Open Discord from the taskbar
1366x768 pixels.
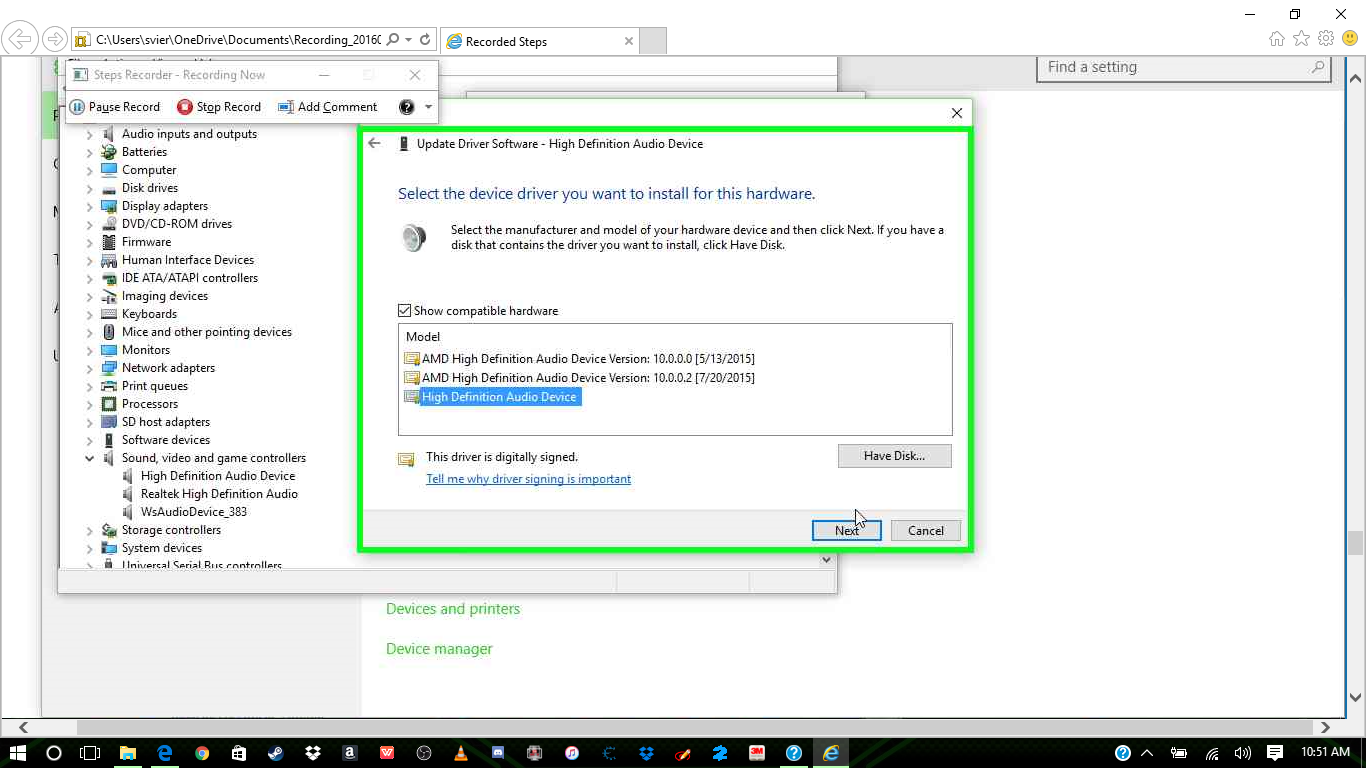tap(497, 753)
